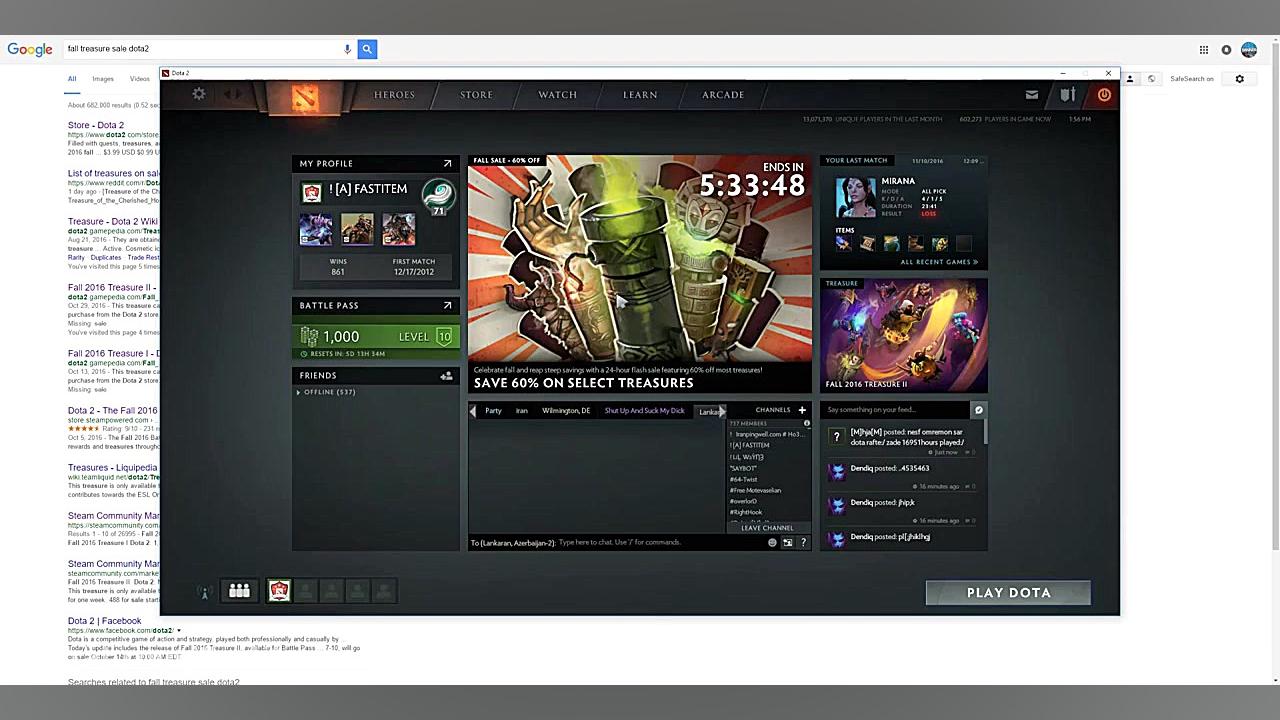Open the party members icon
The image size is (1280, 720).
pos(239,591)
